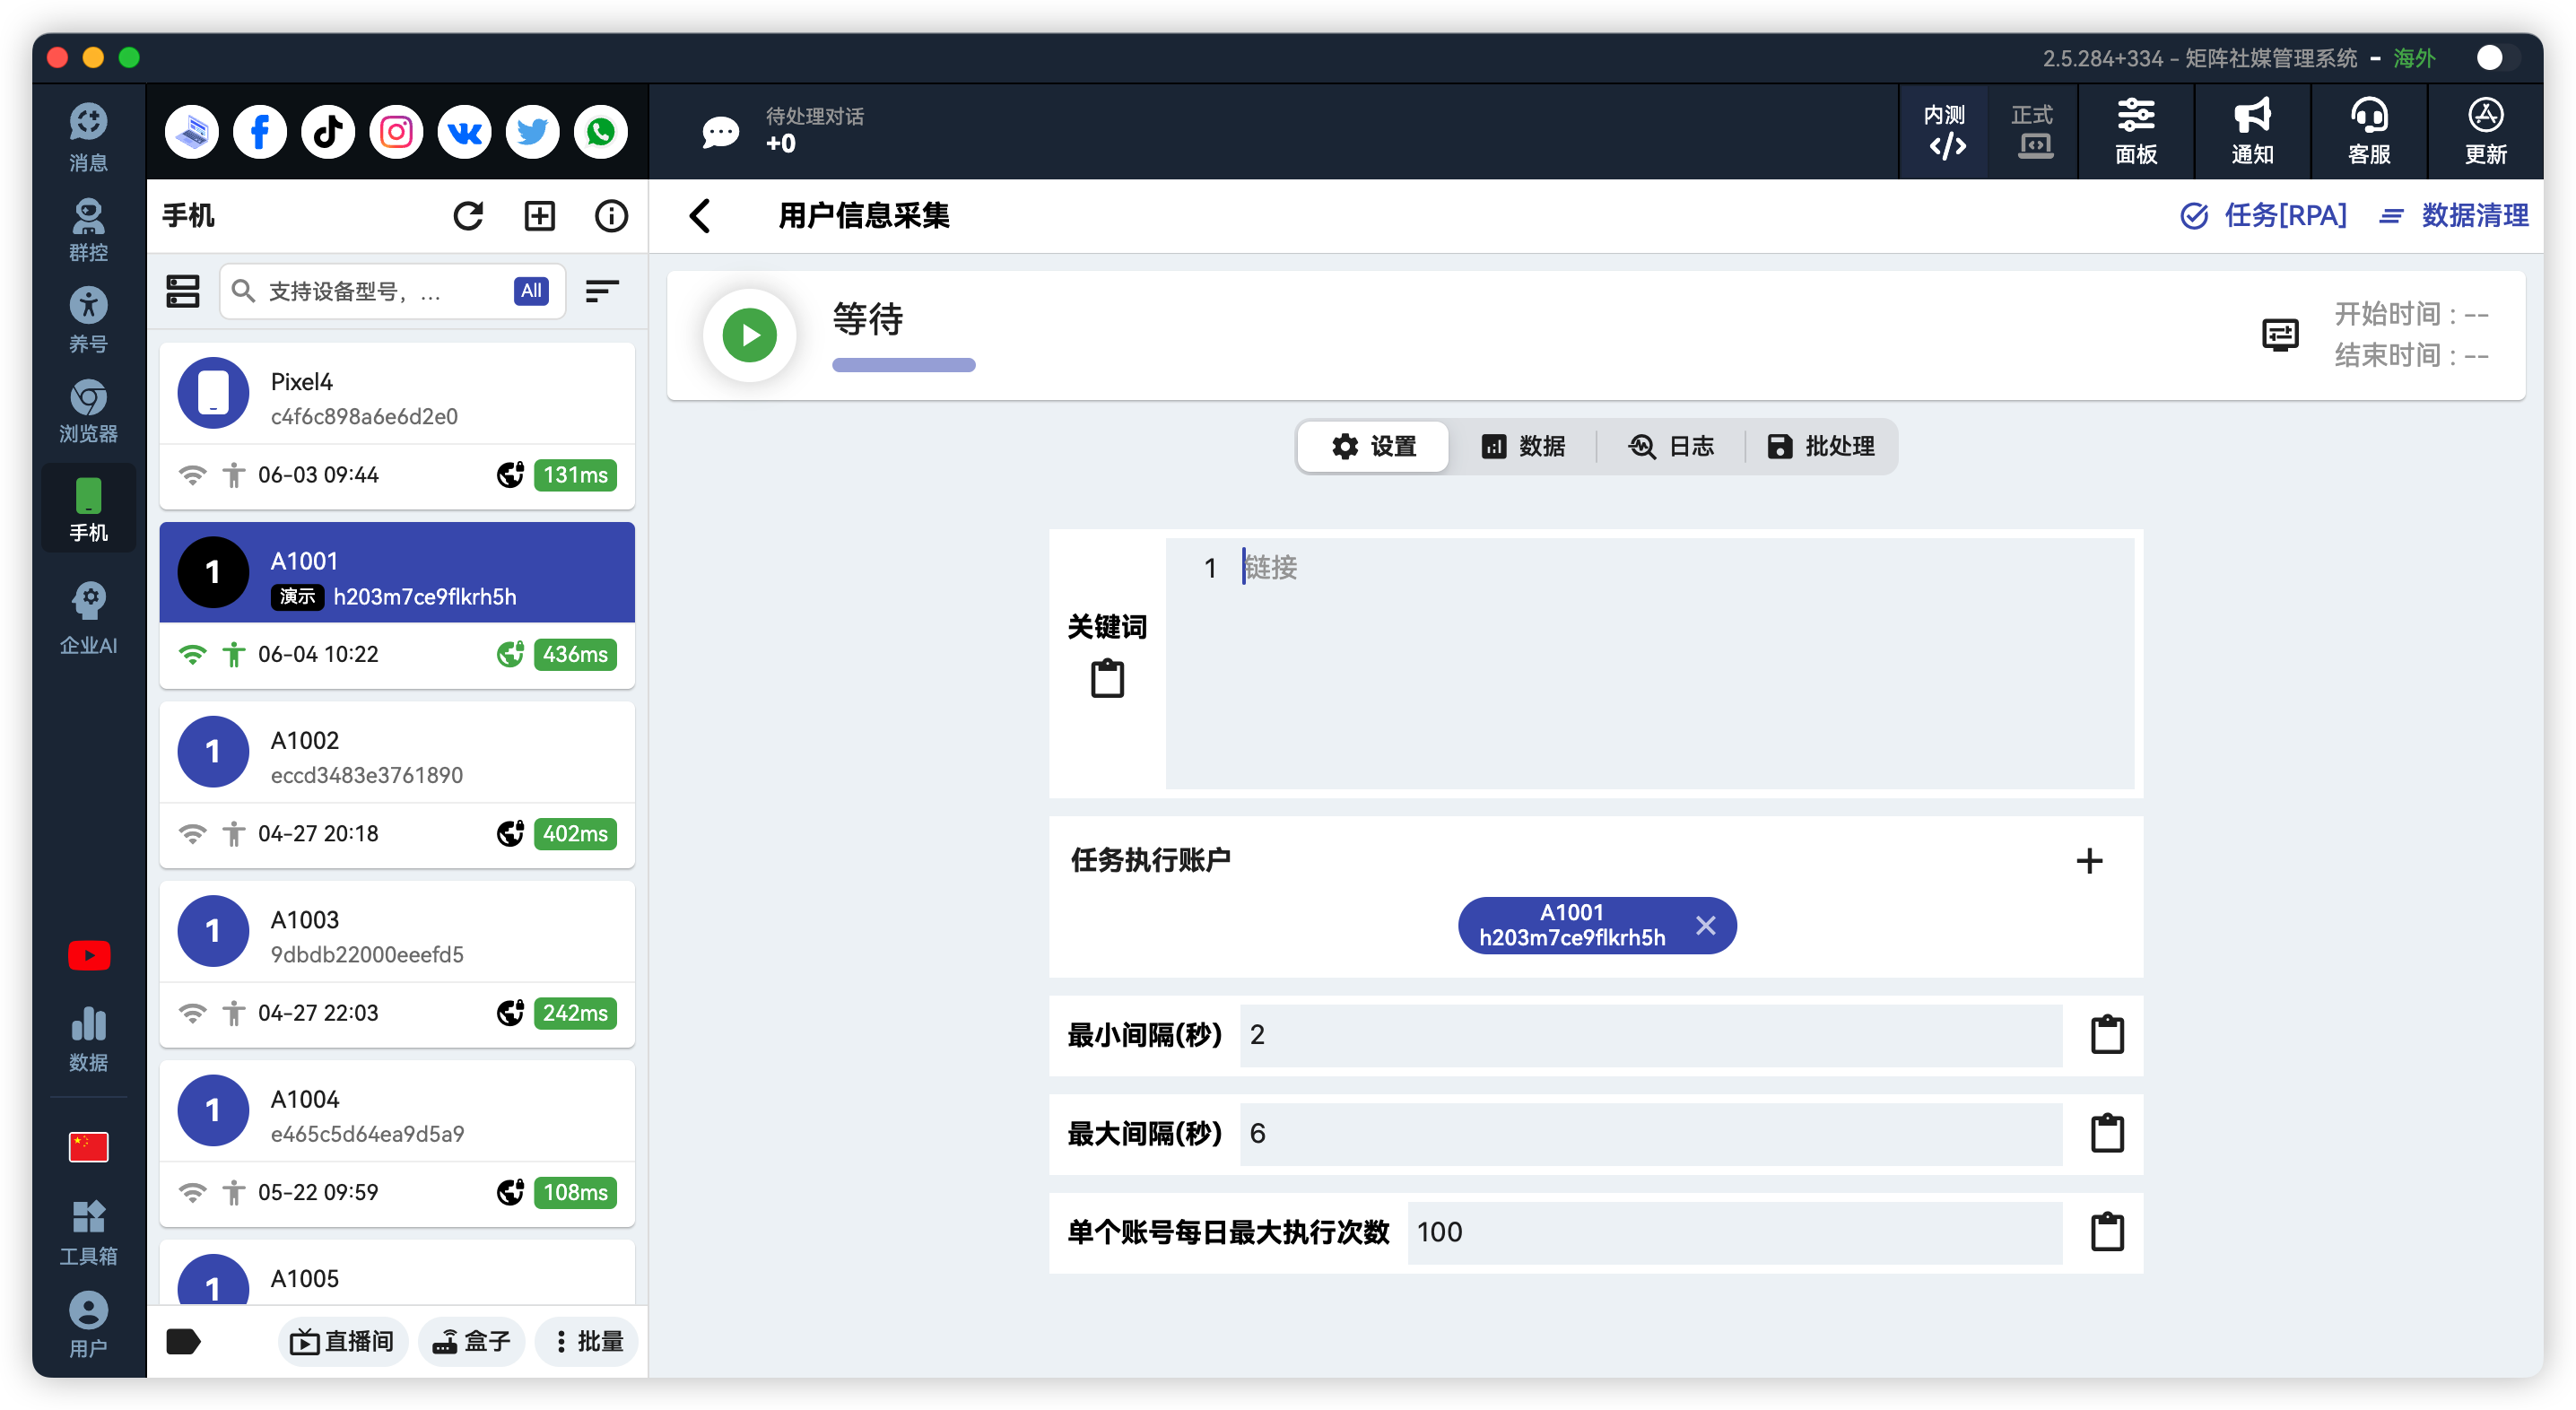2576x1410 pixels.
Task: Click the 盒子 box button
Action: [x=472, y=1341]
